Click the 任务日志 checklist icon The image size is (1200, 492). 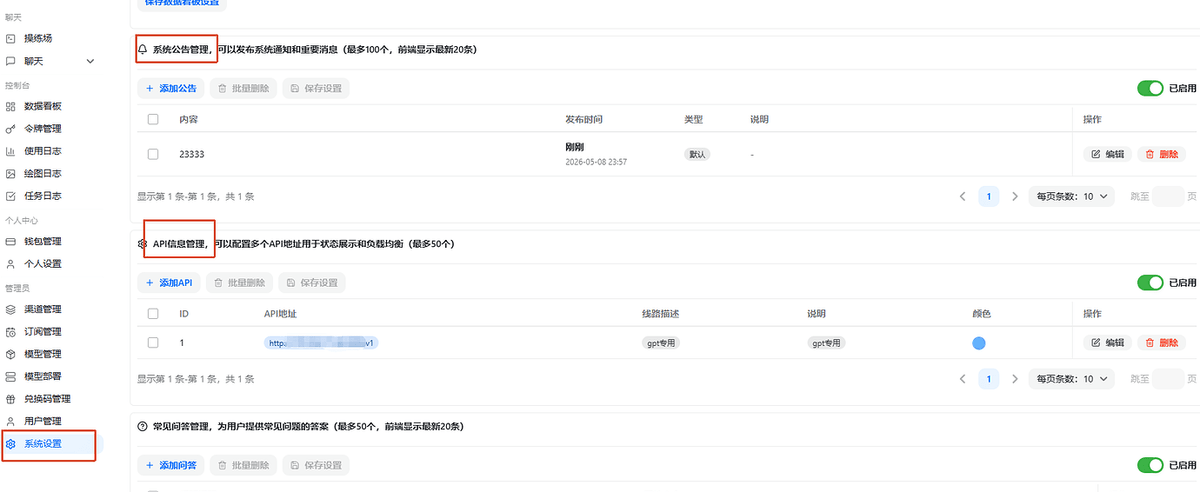coord(11,196)
